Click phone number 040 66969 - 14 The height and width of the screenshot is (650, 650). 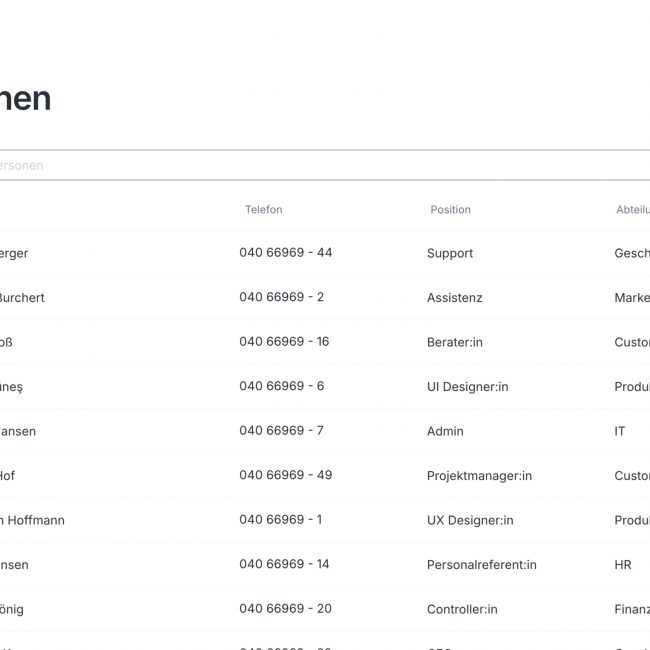284,564
